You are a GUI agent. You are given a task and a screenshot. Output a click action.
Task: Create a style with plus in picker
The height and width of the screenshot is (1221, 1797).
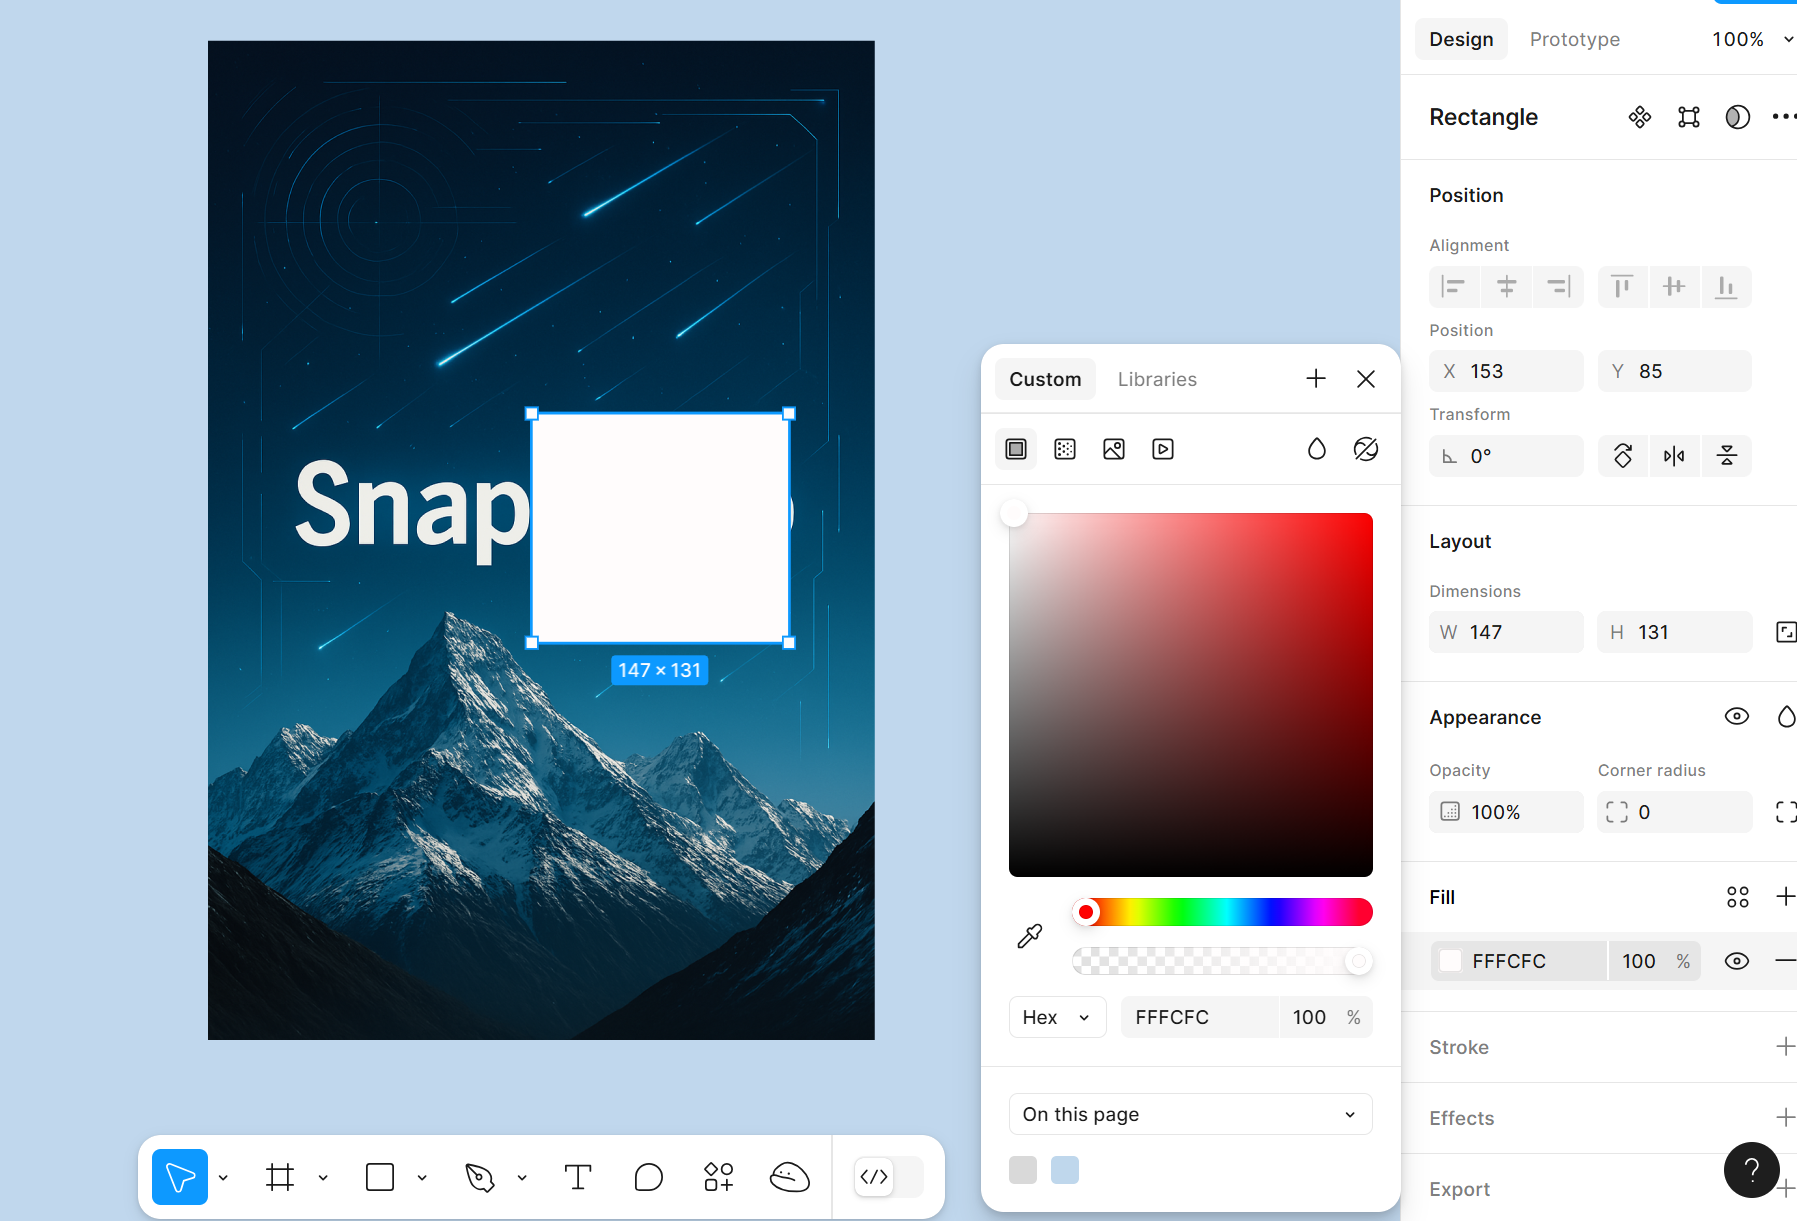(1316, 379)
